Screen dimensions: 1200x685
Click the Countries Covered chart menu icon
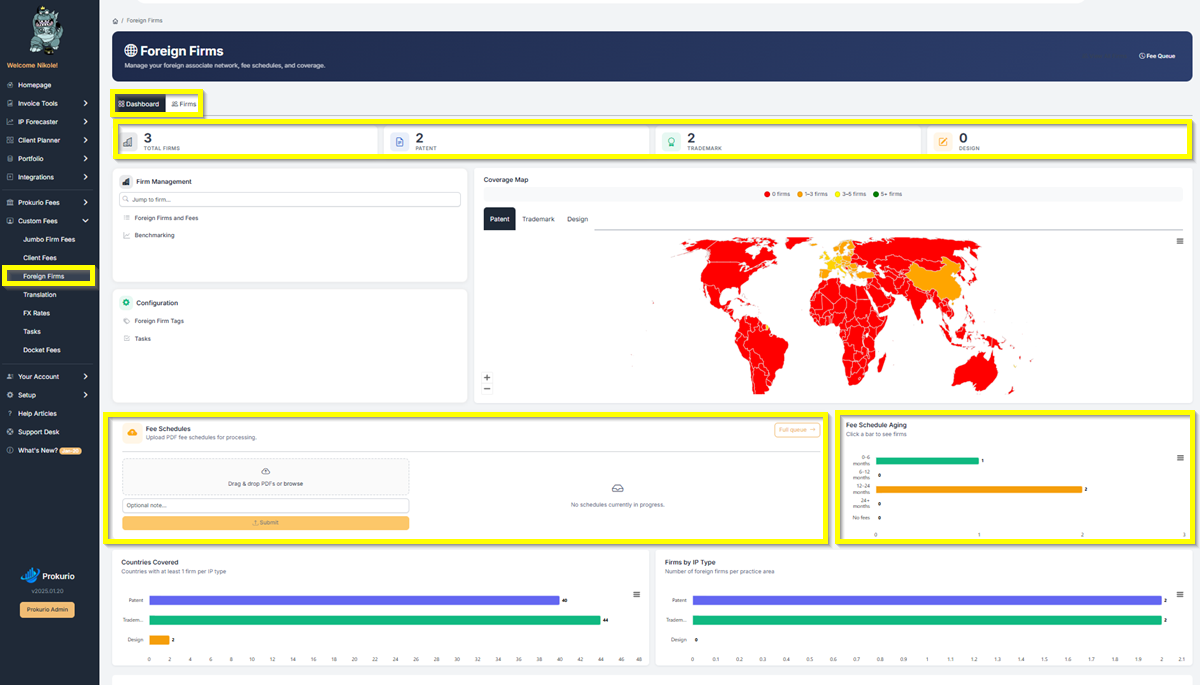click(637, 594)
